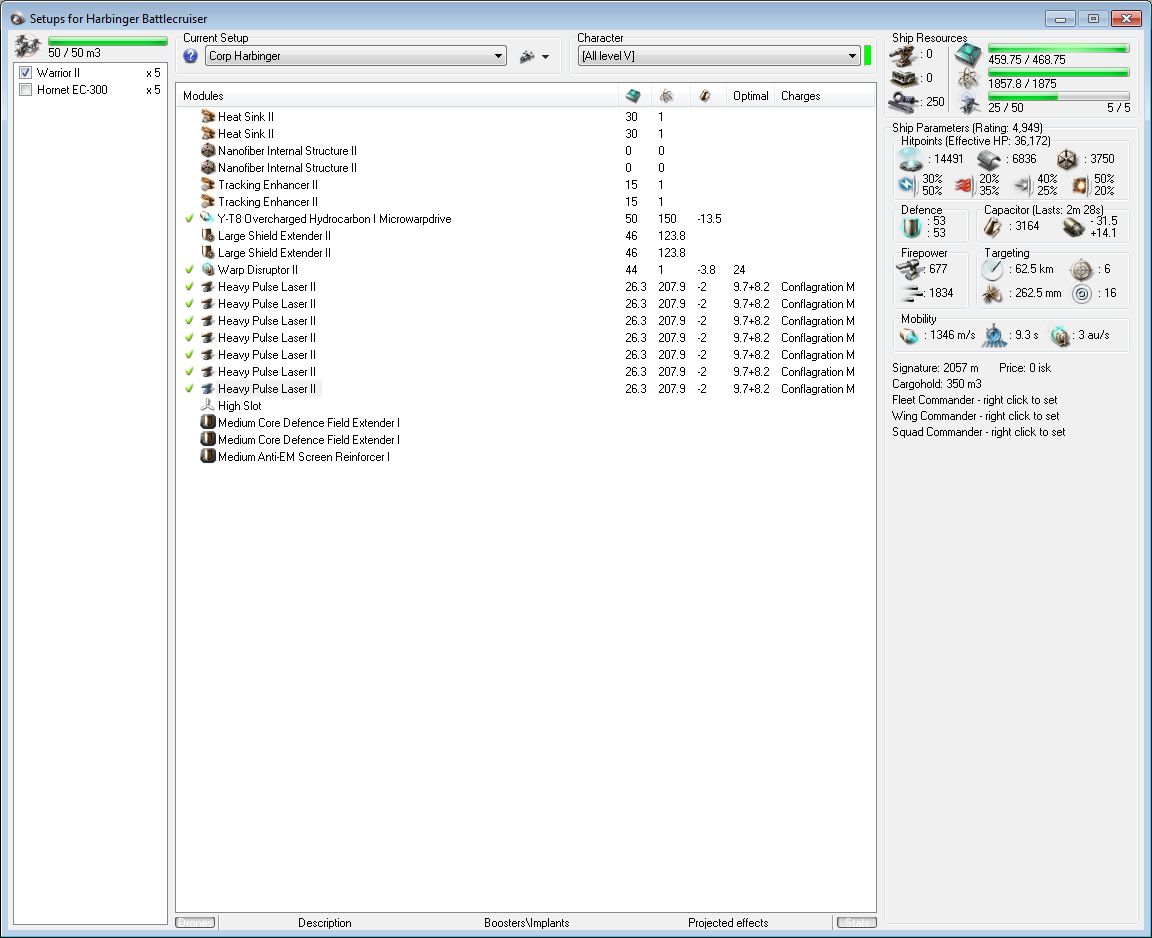Switch to the Description tab

325,923
